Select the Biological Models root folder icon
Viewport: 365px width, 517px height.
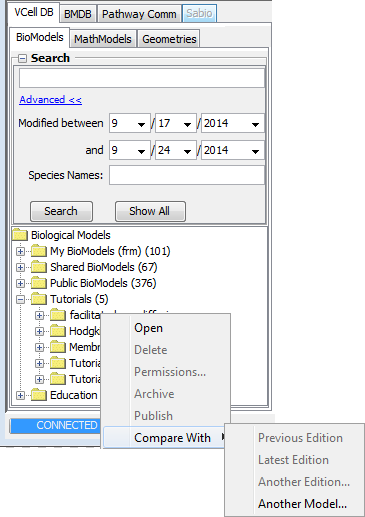(x=20, y=235)
